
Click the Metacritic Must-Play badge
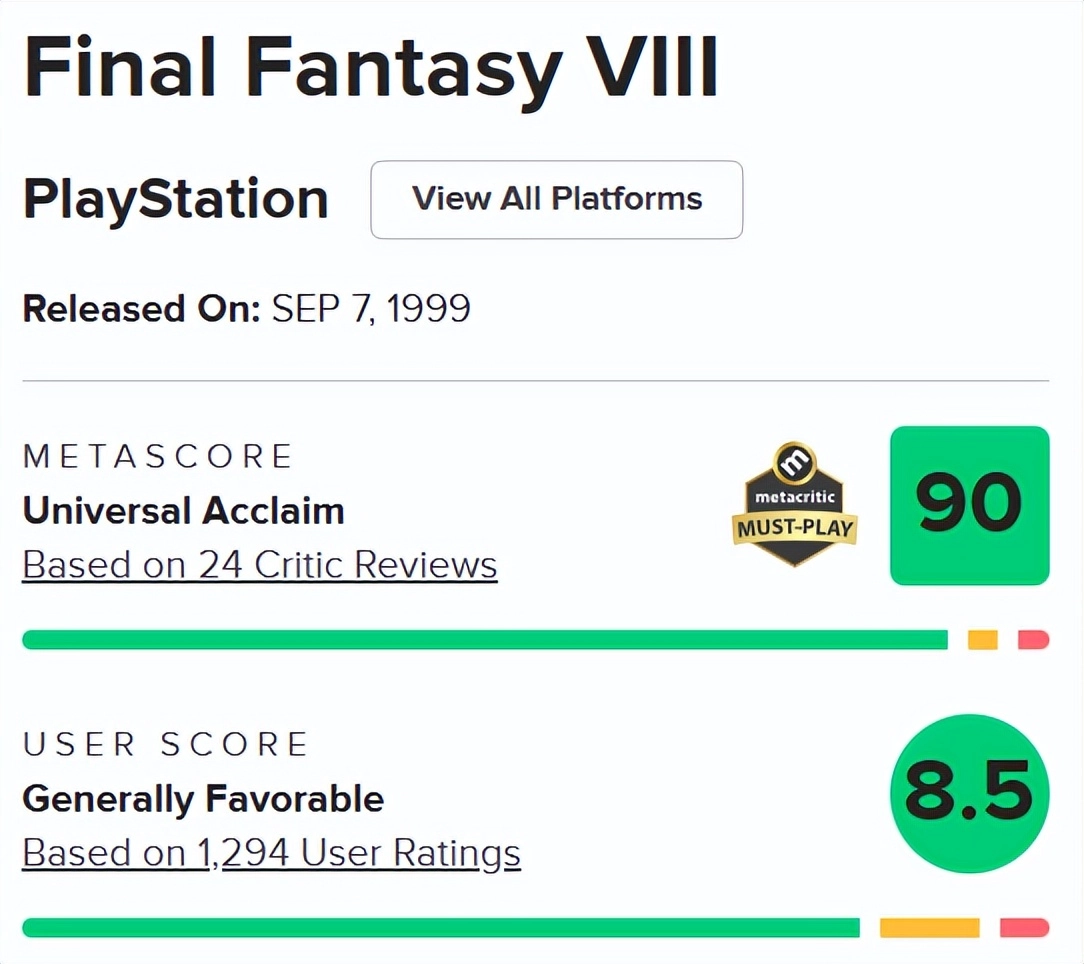[x=795, y=504]
